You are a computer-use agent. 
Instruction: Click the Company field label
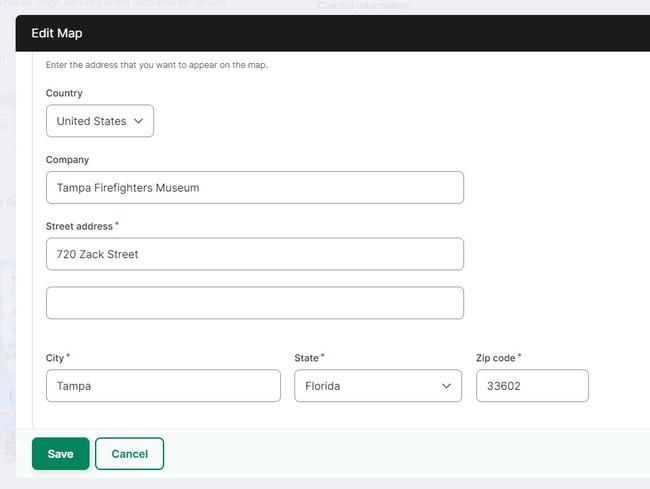(x=67, y=159)
